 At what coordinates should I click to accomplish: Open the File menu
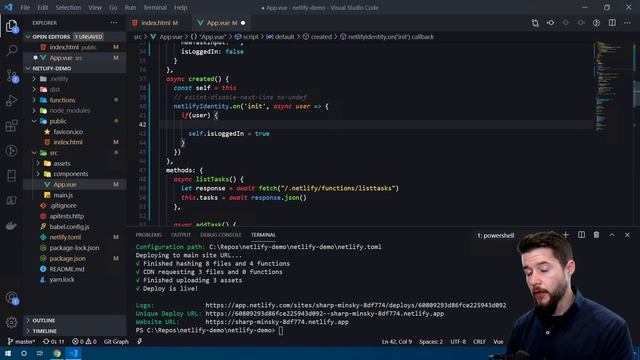pos(25,7)
